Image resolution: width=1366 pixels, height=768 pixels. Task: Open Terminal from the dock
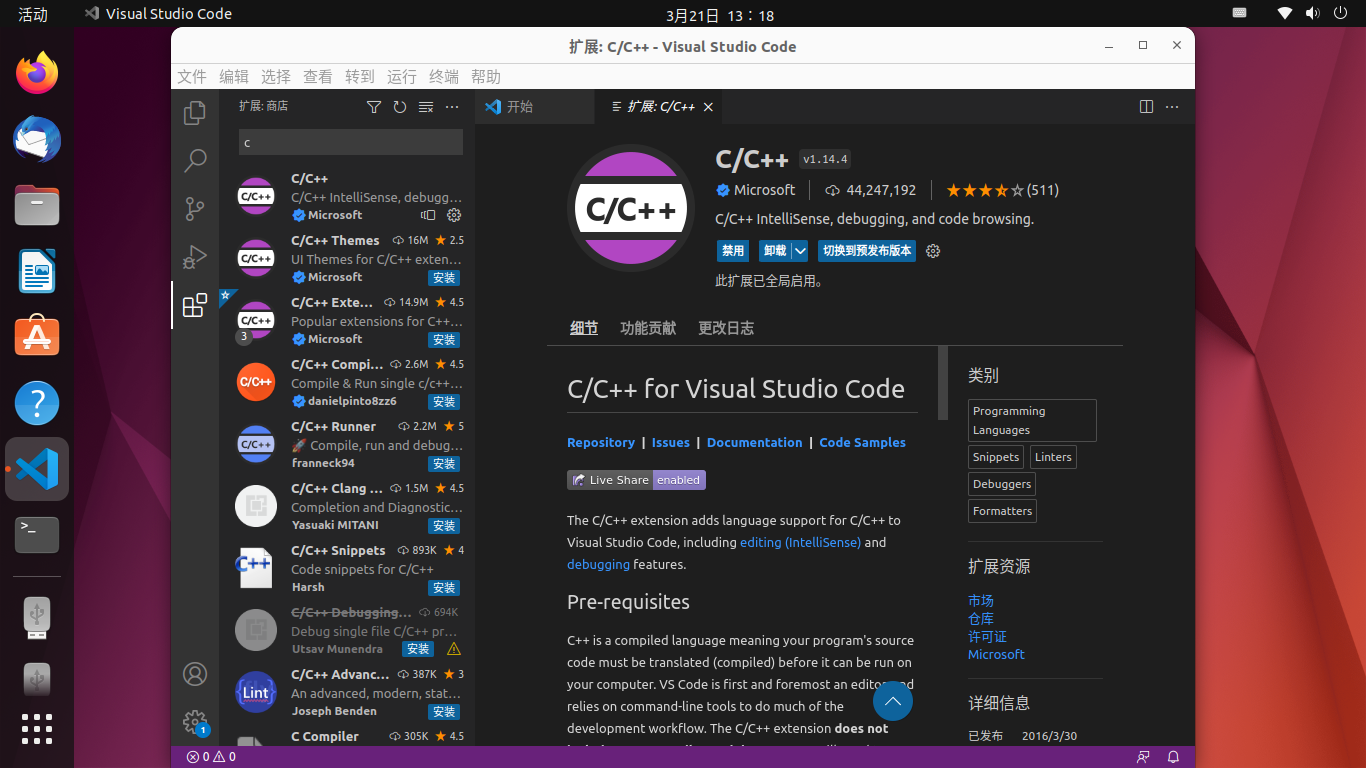pyautogui.click(x=37, y=535)
